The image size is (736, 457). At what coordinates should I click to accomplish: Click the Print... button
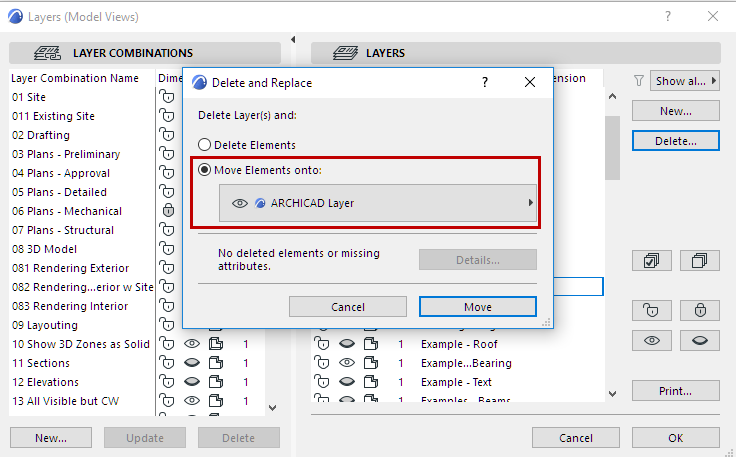pos(675,391)
